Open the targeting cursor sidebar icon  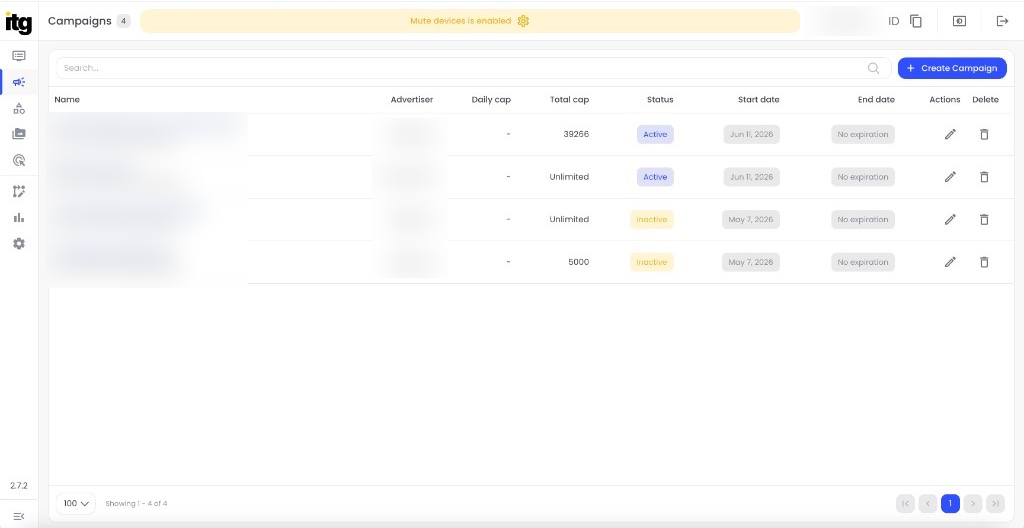coord(19,160)
